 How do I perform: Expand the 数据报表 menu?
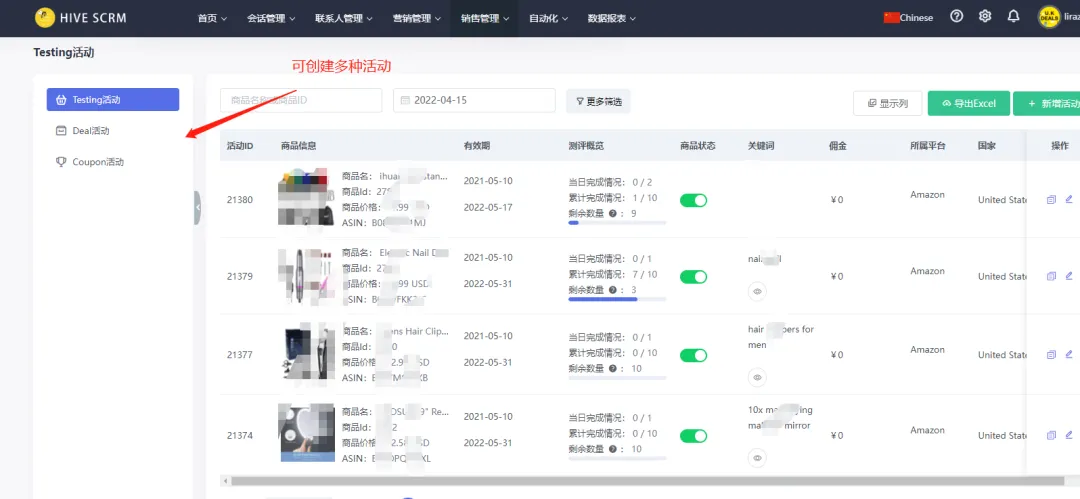point(612,19)
